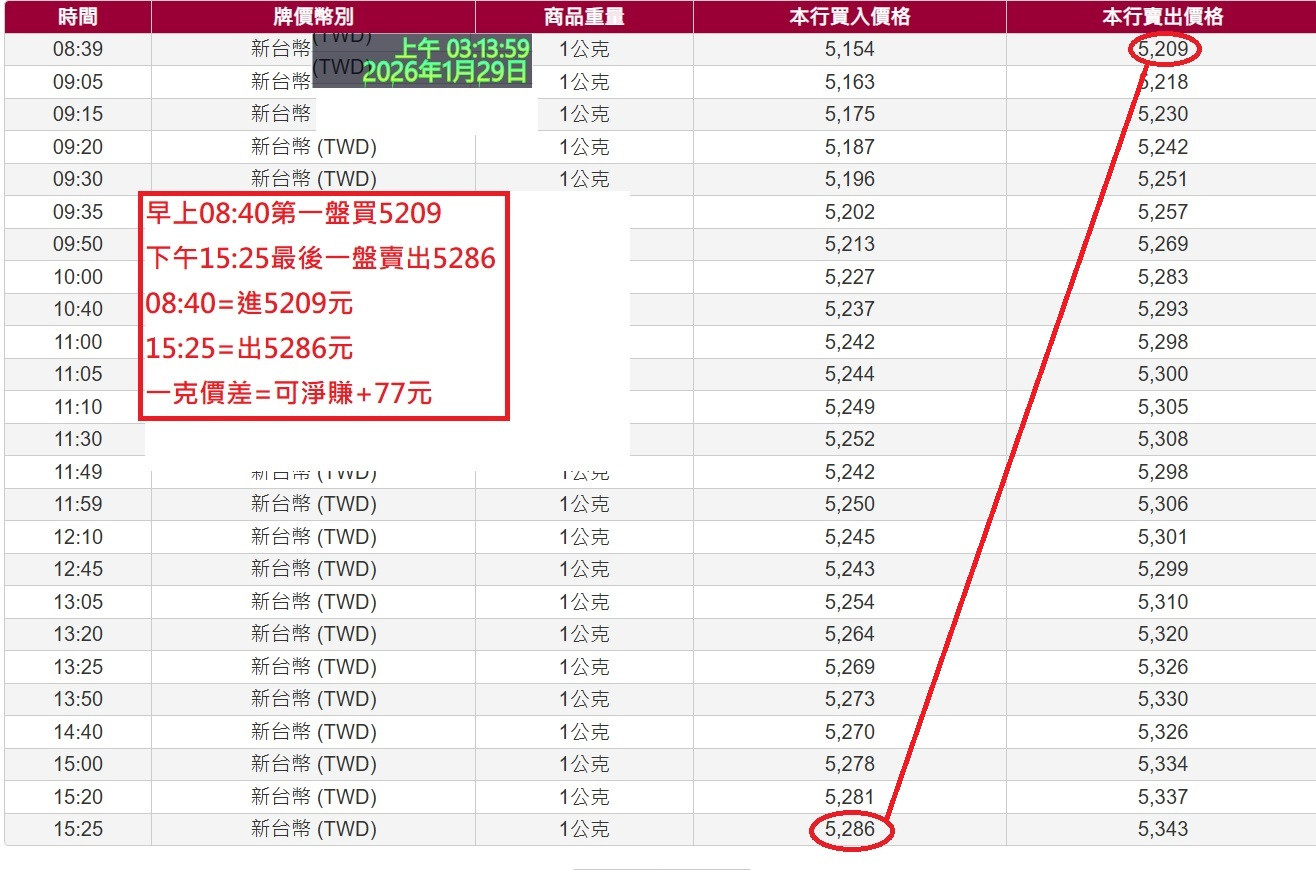Screen dimensions: 1316x870
Task: Click buy price 5,249 at 11:10
Action: pyautogui.click(x=850, y=407)
